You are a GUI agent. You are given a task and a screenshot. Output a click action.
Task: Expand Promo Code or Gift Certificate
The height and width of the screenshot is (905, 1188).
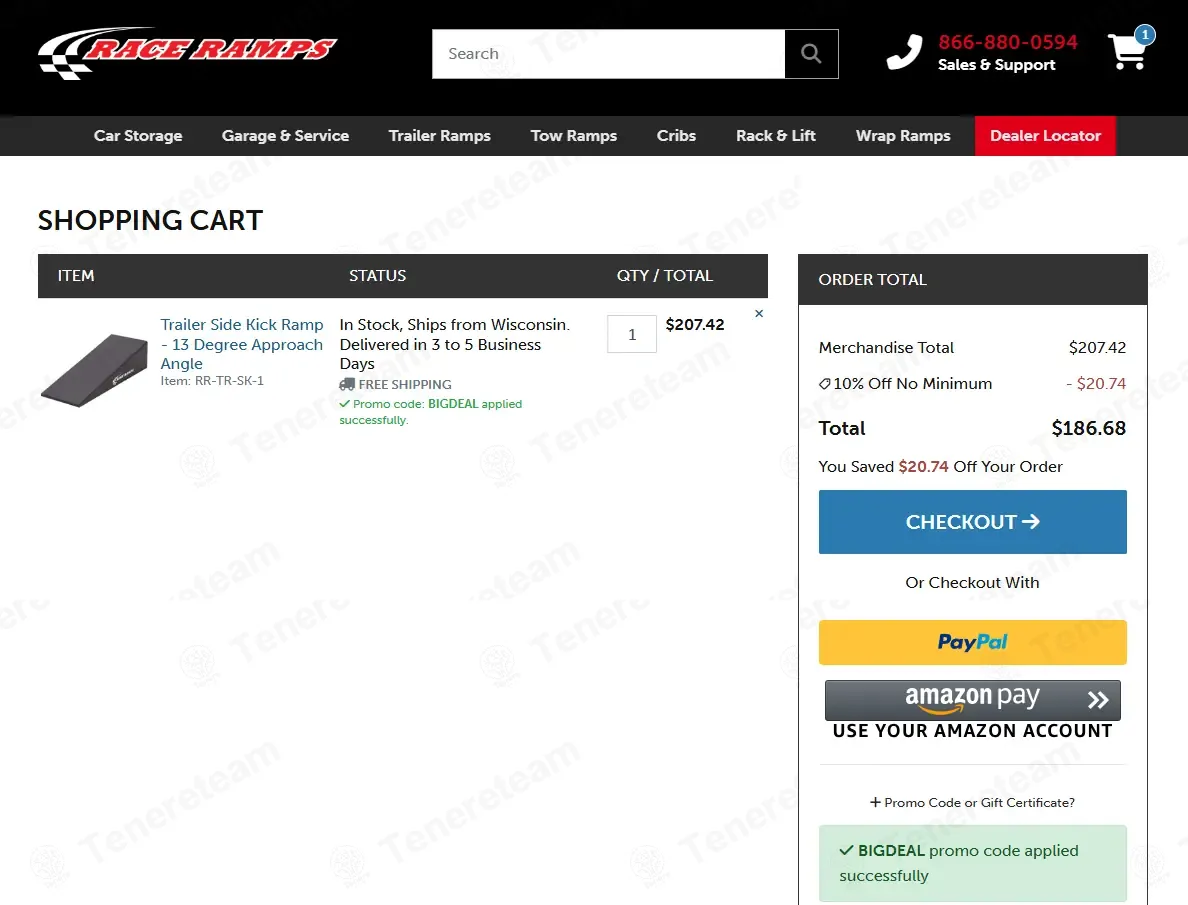pos(972,802)
